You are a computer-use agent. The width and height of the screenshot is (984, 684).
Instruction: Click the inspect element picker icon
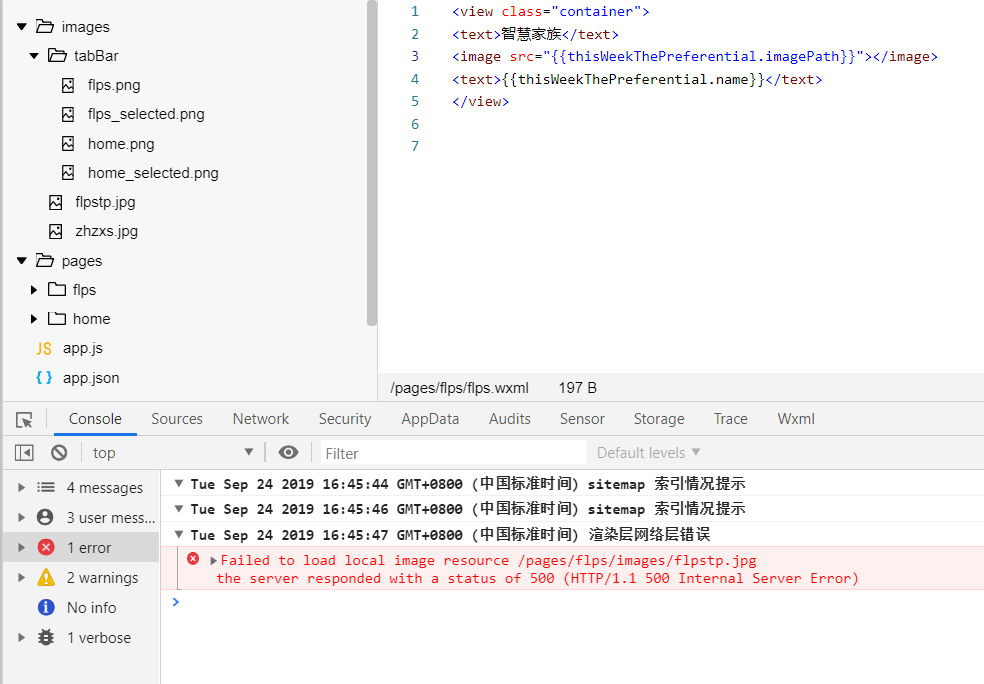[x=24, y=420]
